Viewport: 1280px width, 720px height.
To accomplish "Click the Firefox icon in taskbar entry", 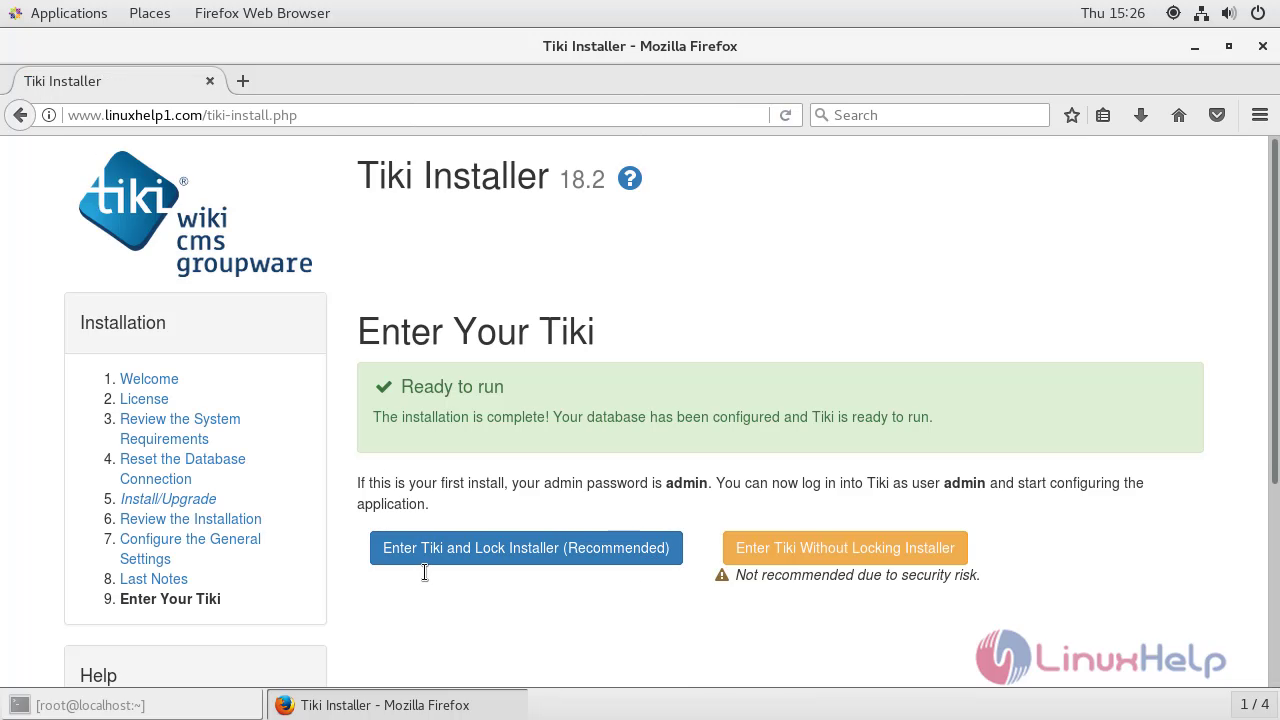I will coord(285,705).
